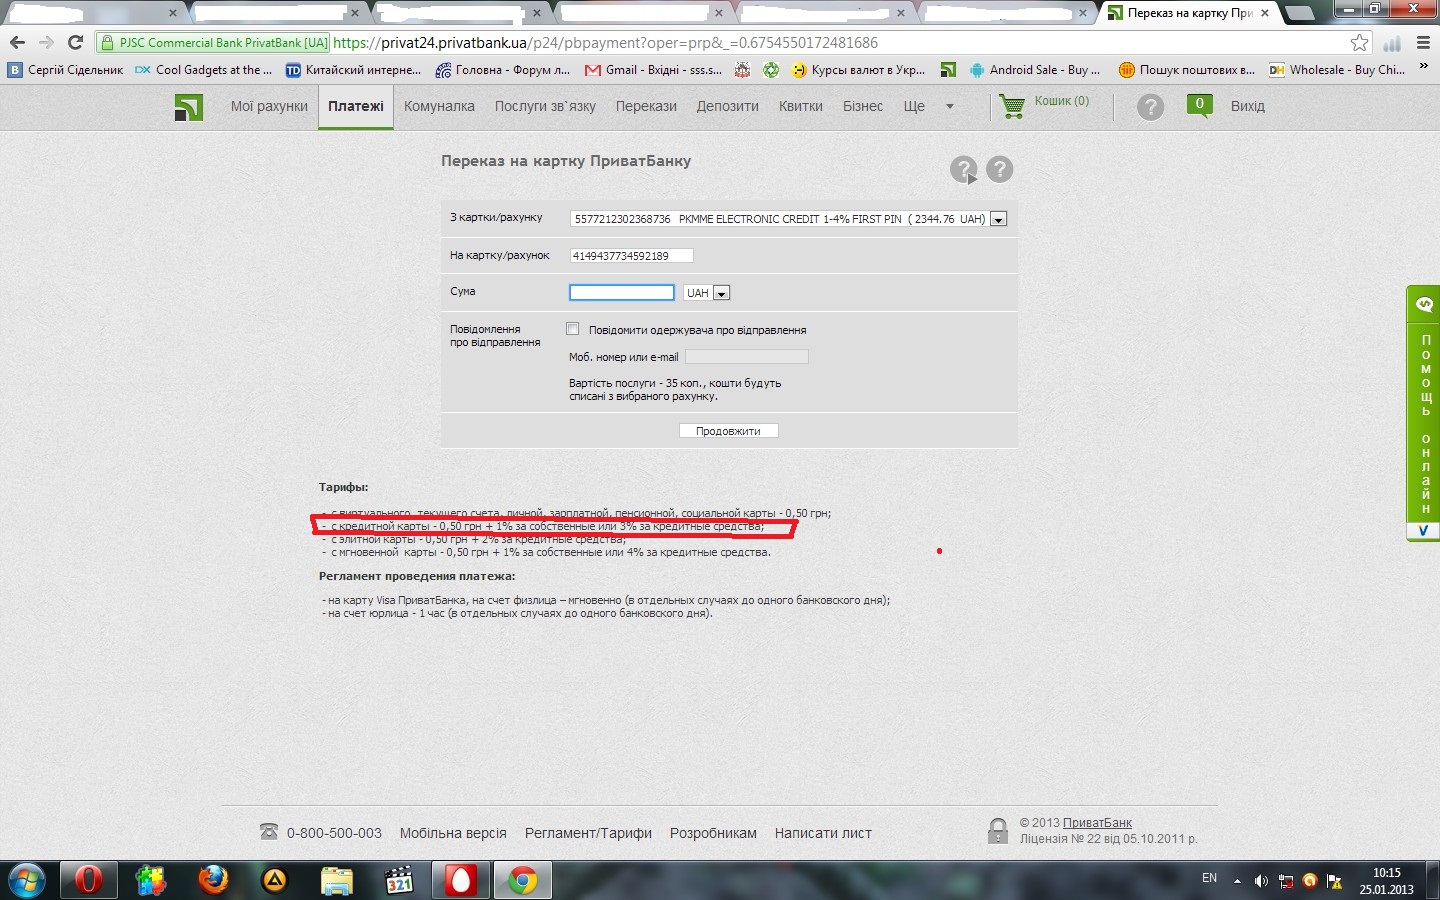The width and height of the screenshot is (1440, 900).
Task: Open the AIMP triangle icon in the taskbar
Action: pyautogui.click(x=274, y=881)
